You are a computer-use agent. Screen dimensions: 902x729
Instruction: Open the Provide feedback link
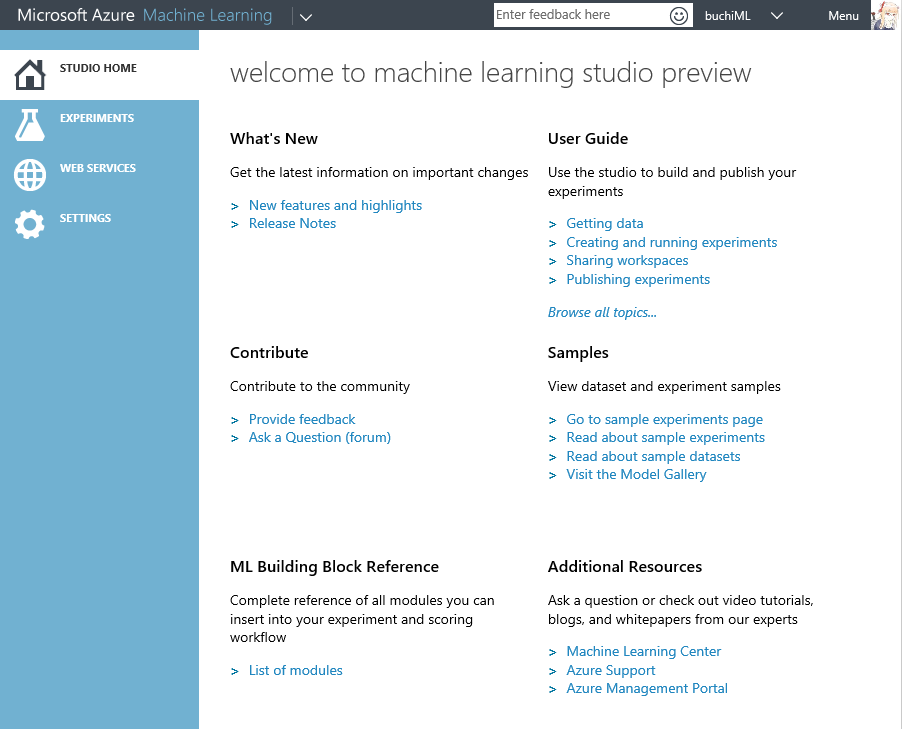(x=302, y=419)
